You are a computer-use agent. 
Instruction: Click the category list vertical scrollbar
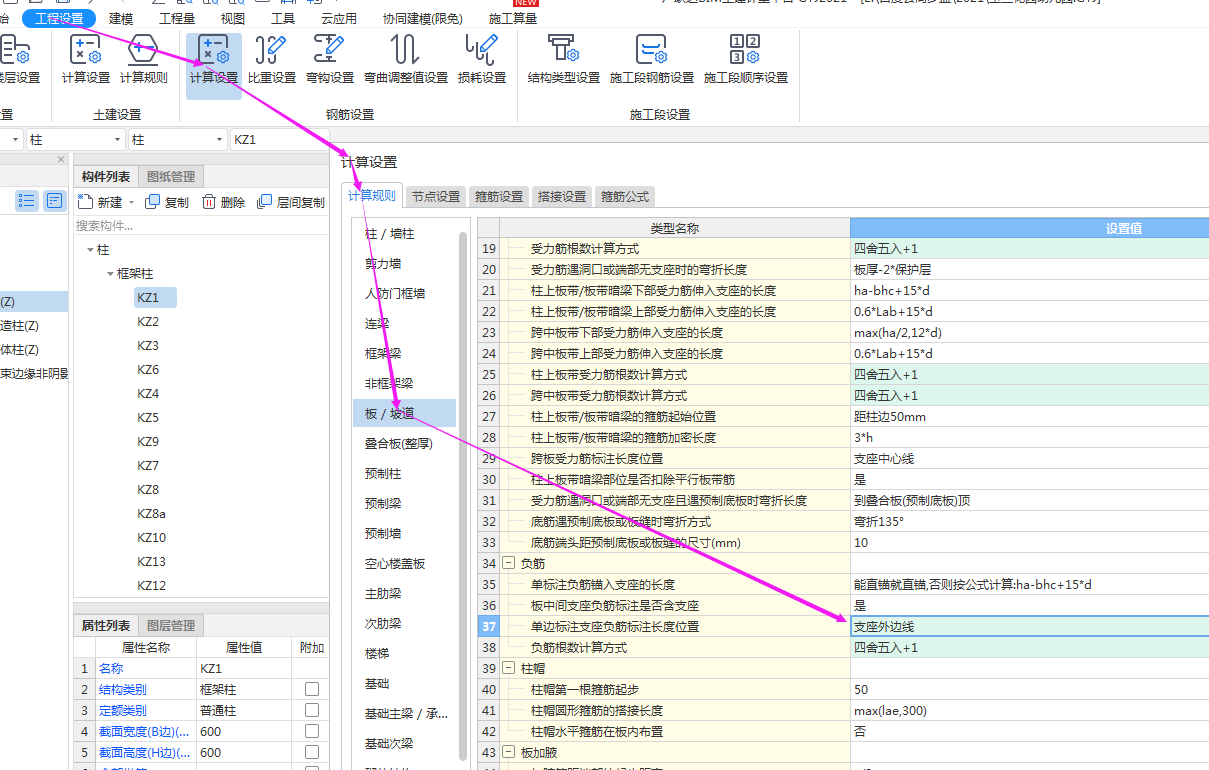point(463,495)
